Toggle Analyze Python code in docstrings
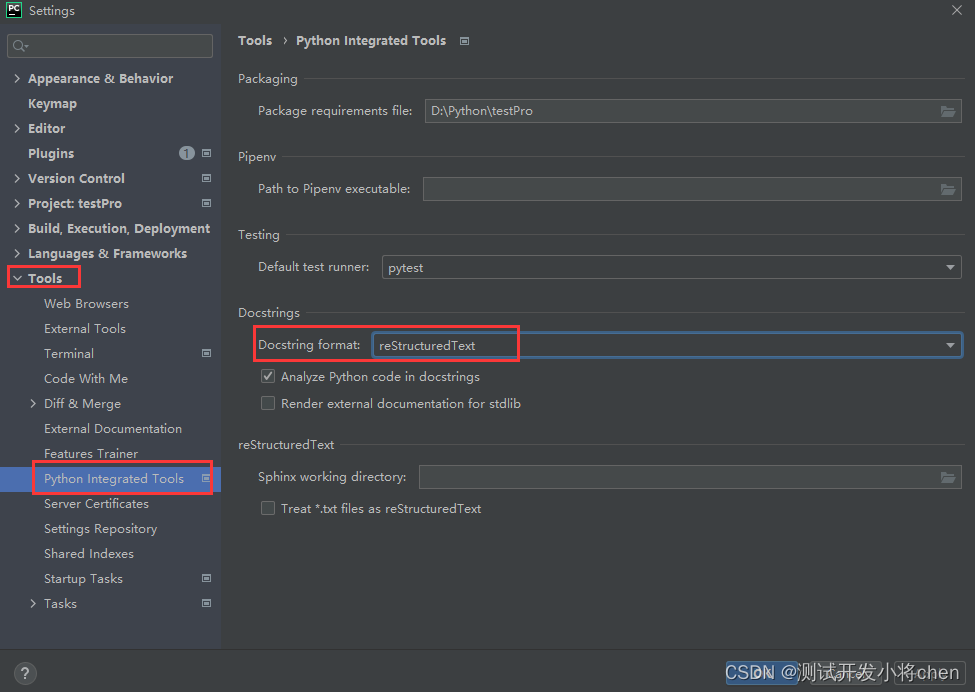This screenshot has height=692, width=975. coord(268,376)
